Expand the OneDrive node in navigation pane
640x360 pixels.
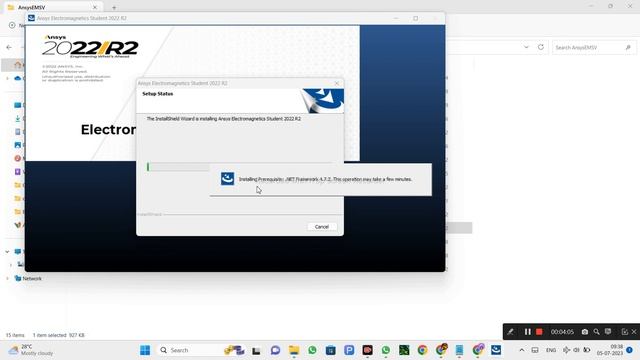point(7,78)
